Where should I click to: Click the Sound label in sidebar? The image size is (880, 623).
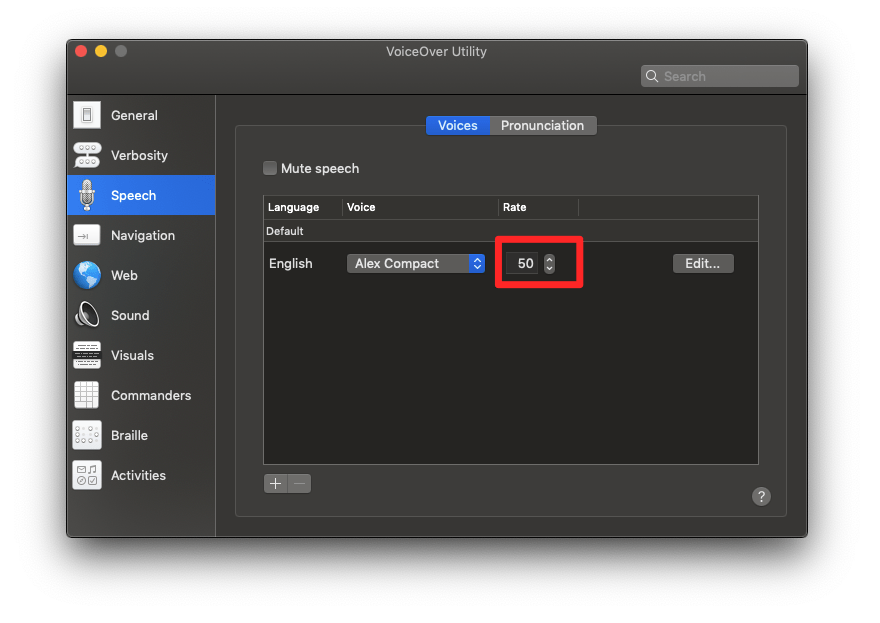[x=130, y=315]
